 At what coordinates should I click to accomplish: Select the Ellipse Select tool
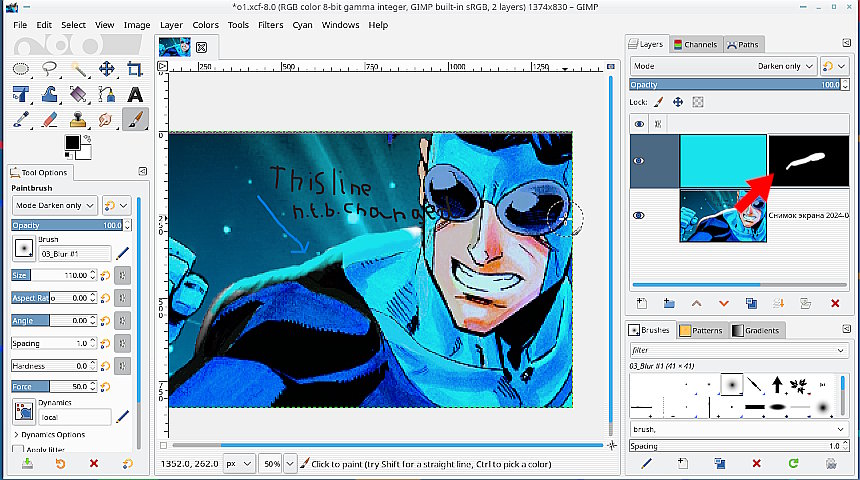(x=21, y=69)
